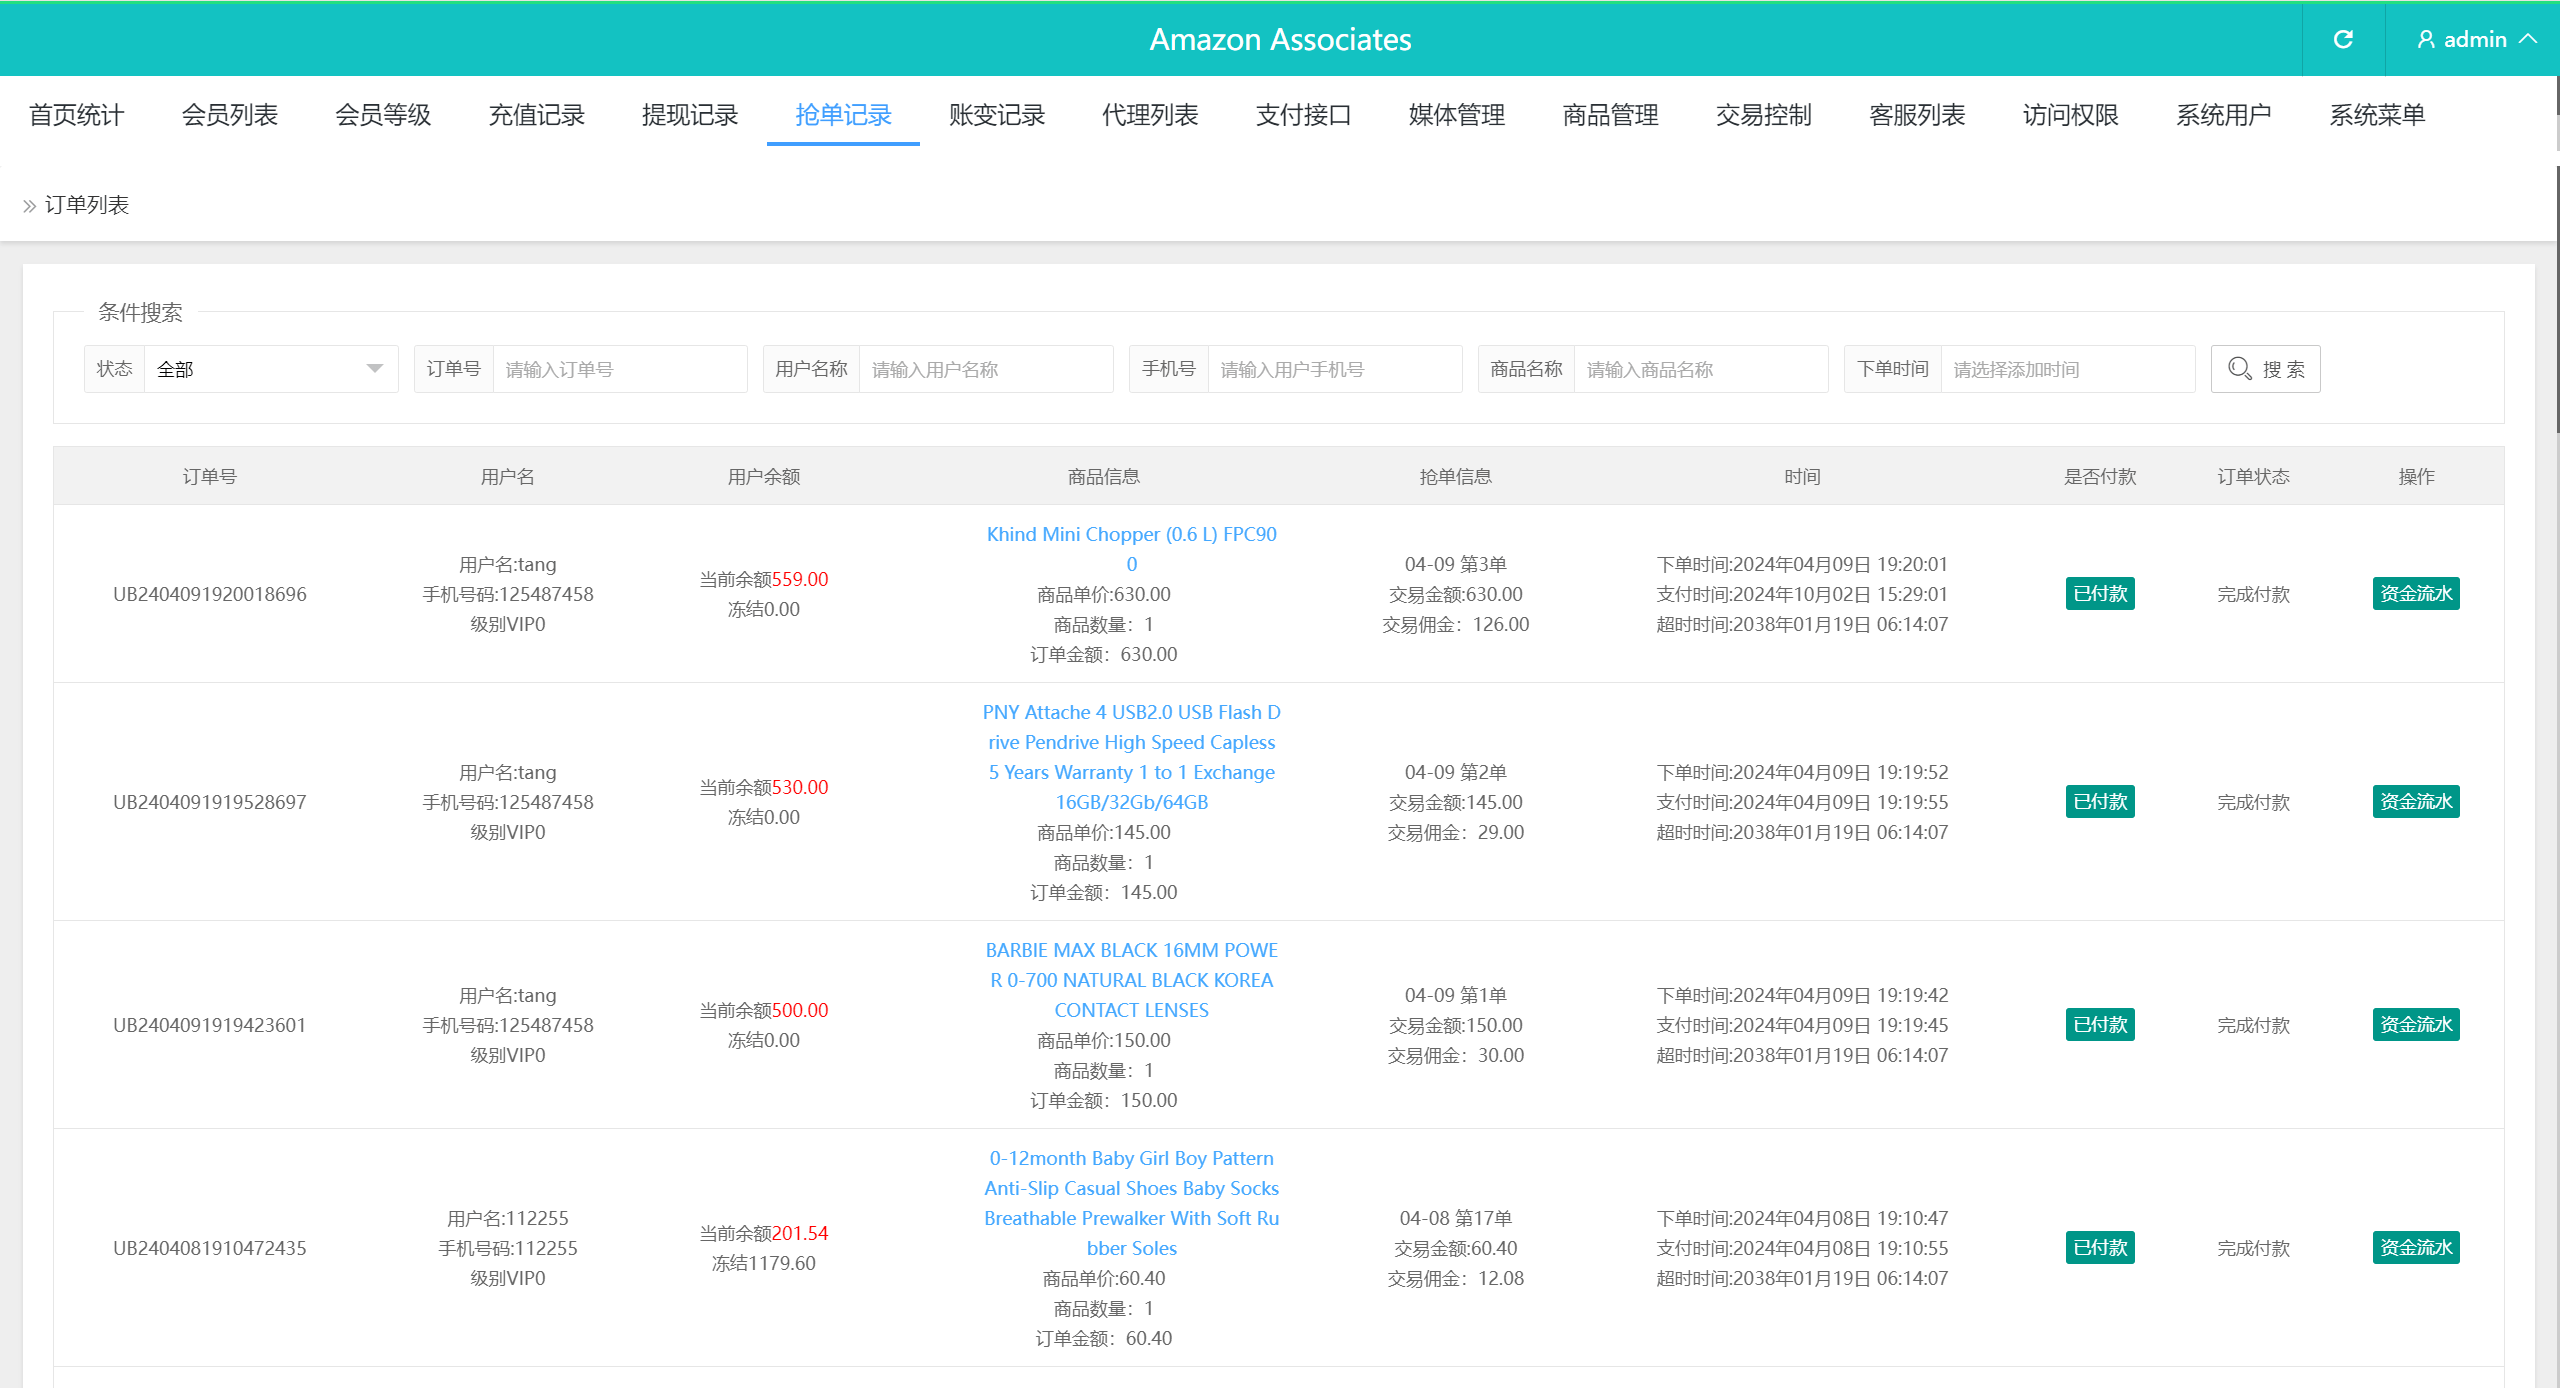Focus the 用户名称 input field

[x=986, y=369]
